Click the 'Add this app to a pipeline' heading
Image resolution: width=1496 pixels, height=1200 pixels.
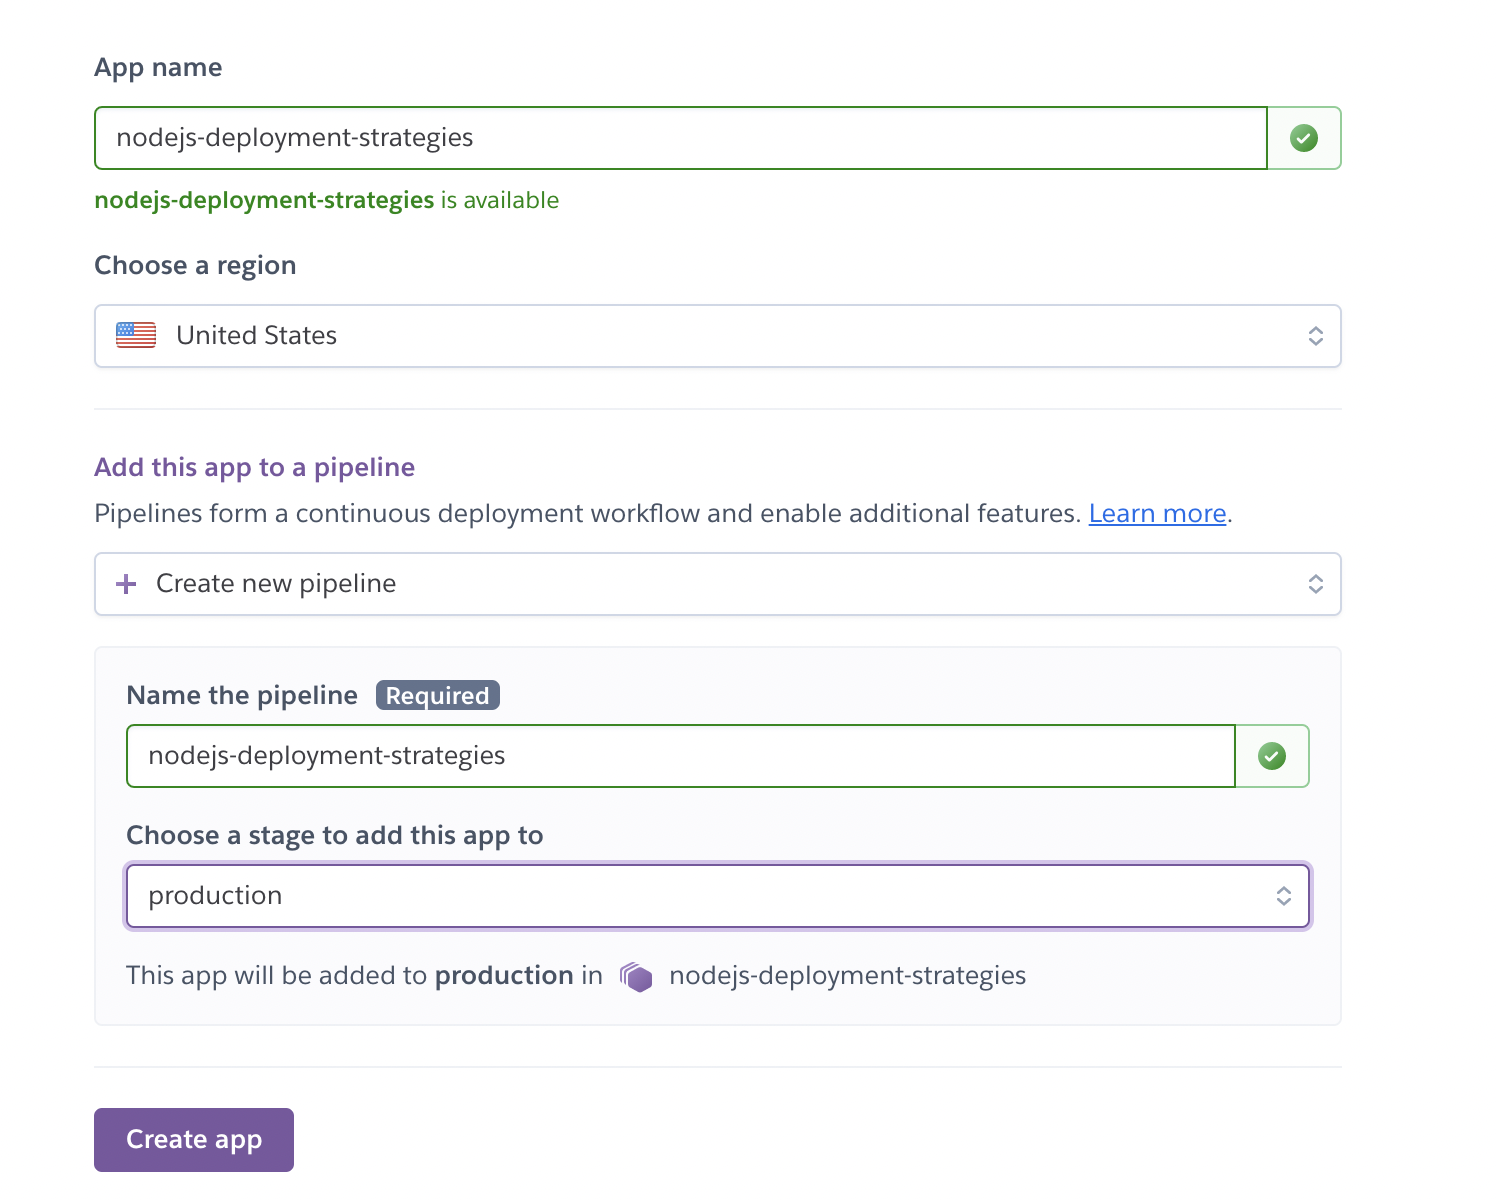coord(254,467)
